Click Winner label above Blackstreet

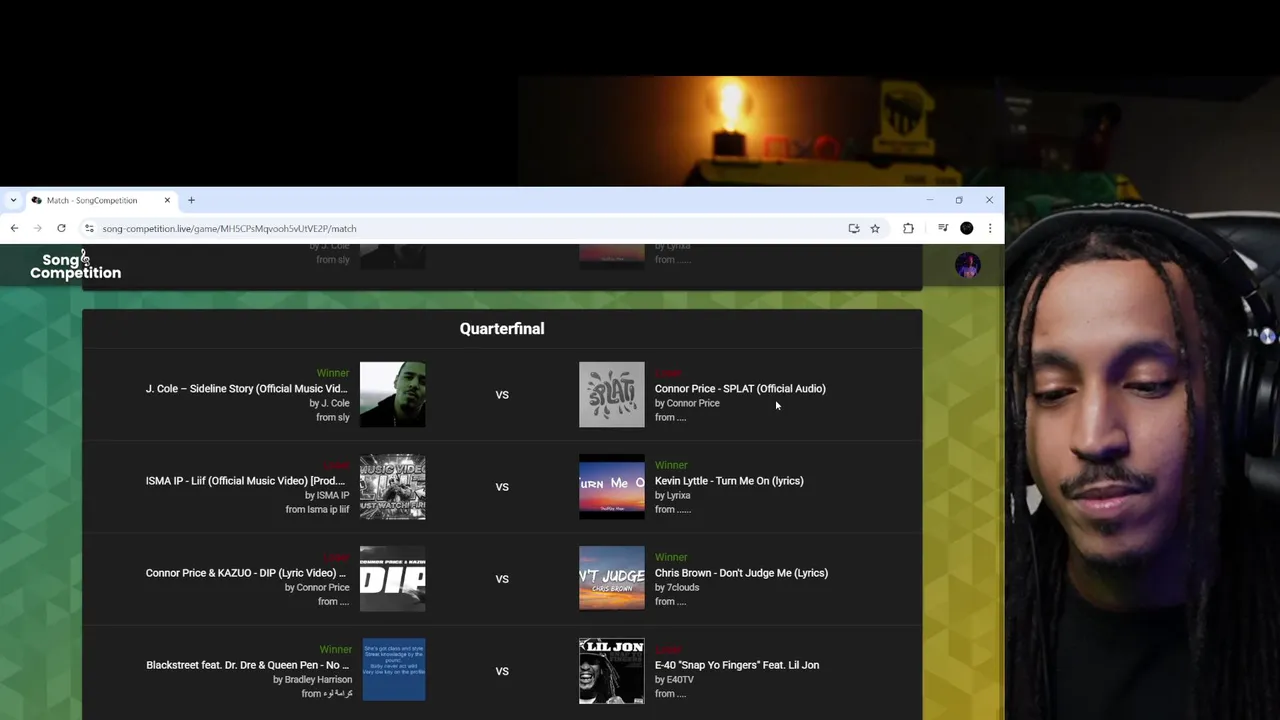point(336,649)
